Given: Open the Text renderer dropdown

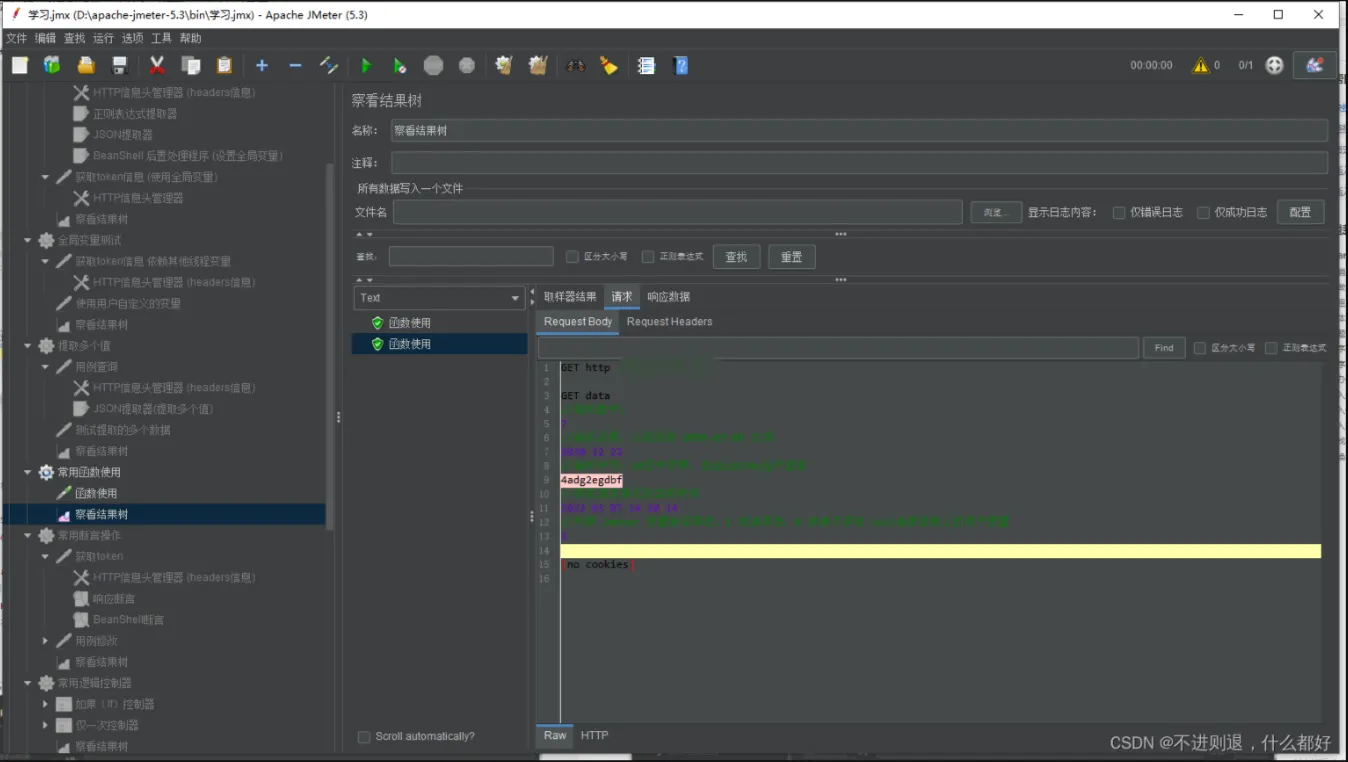Looking at the screenshot, I should [439, 298].
